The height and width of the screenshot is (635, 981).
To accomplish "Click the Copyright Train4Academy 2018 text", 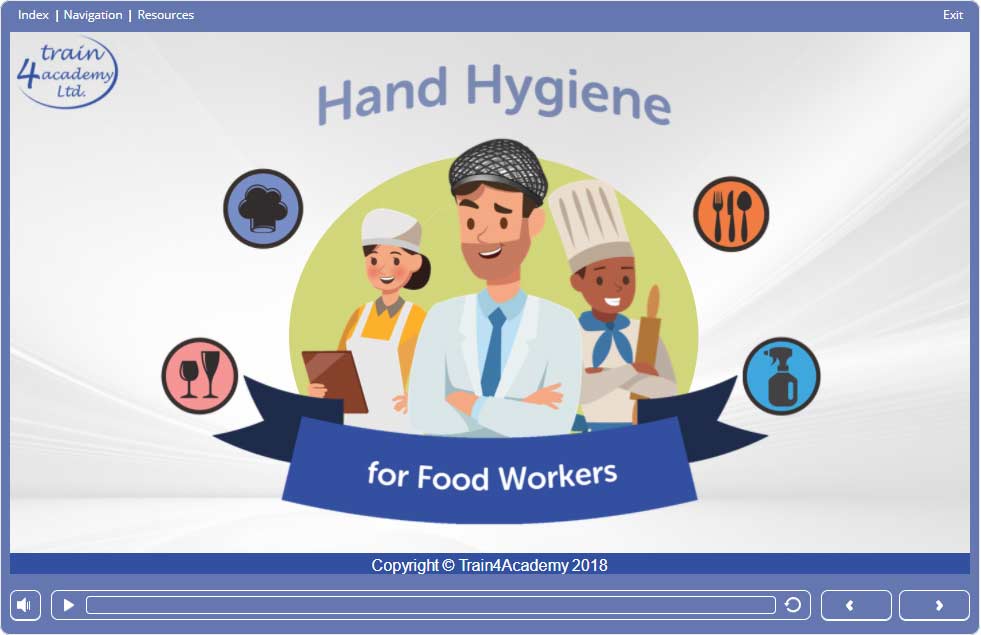I will [x=489, y=565].
